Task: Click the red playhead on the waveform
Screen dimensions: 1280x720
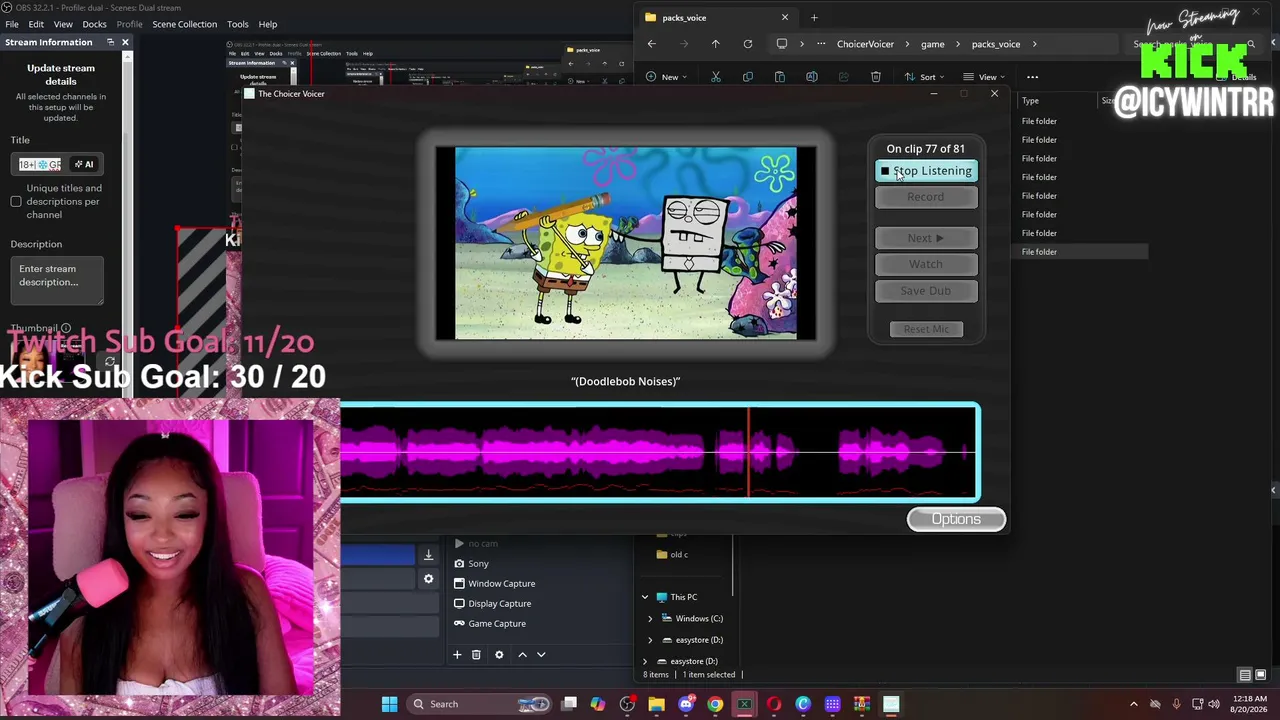Action: click(x=748, y=452)
